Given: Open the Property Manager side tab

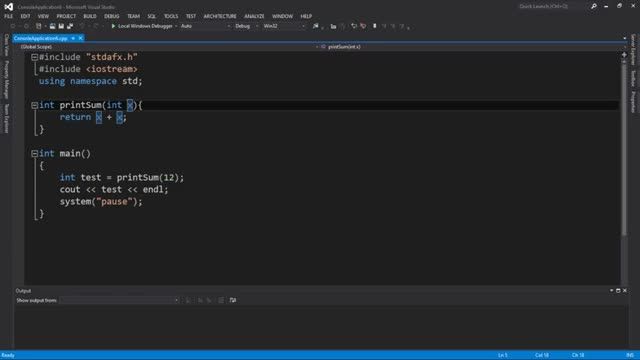Looking at the screenshot, I should tap(7, 80).
